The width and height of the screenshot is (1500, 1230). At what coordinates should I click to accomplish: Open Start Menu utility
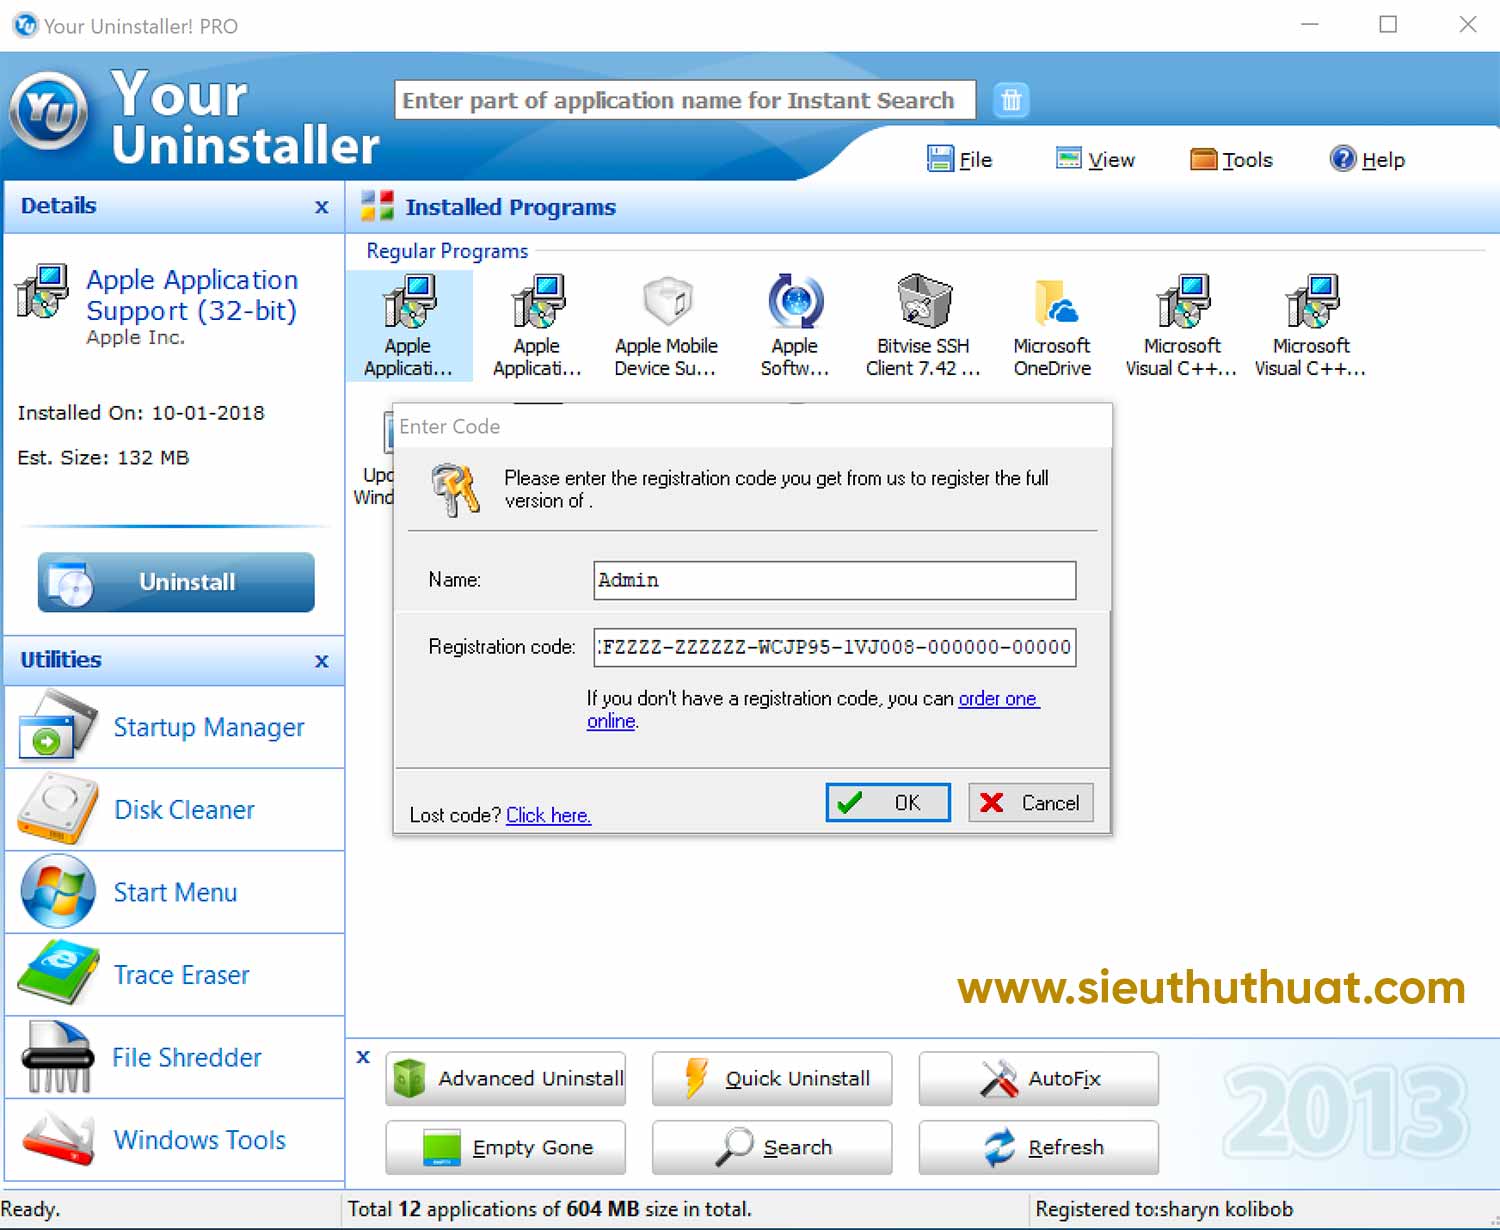(x=175, y=892)
